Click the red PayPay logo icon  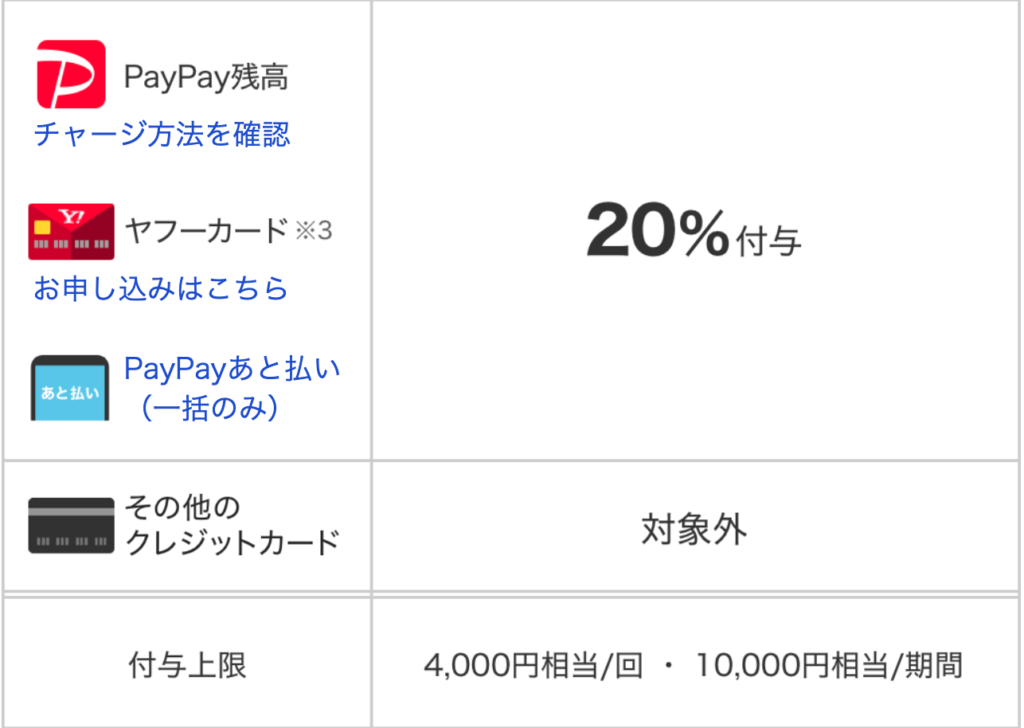[71, 74]
